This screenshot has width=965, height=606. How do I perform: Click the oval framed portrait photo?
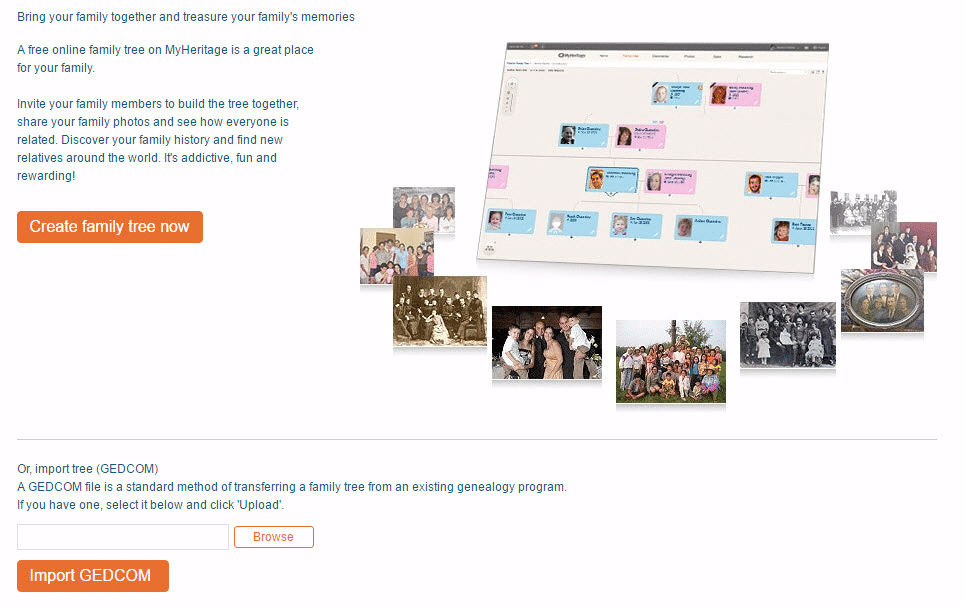tap(881, 300)
